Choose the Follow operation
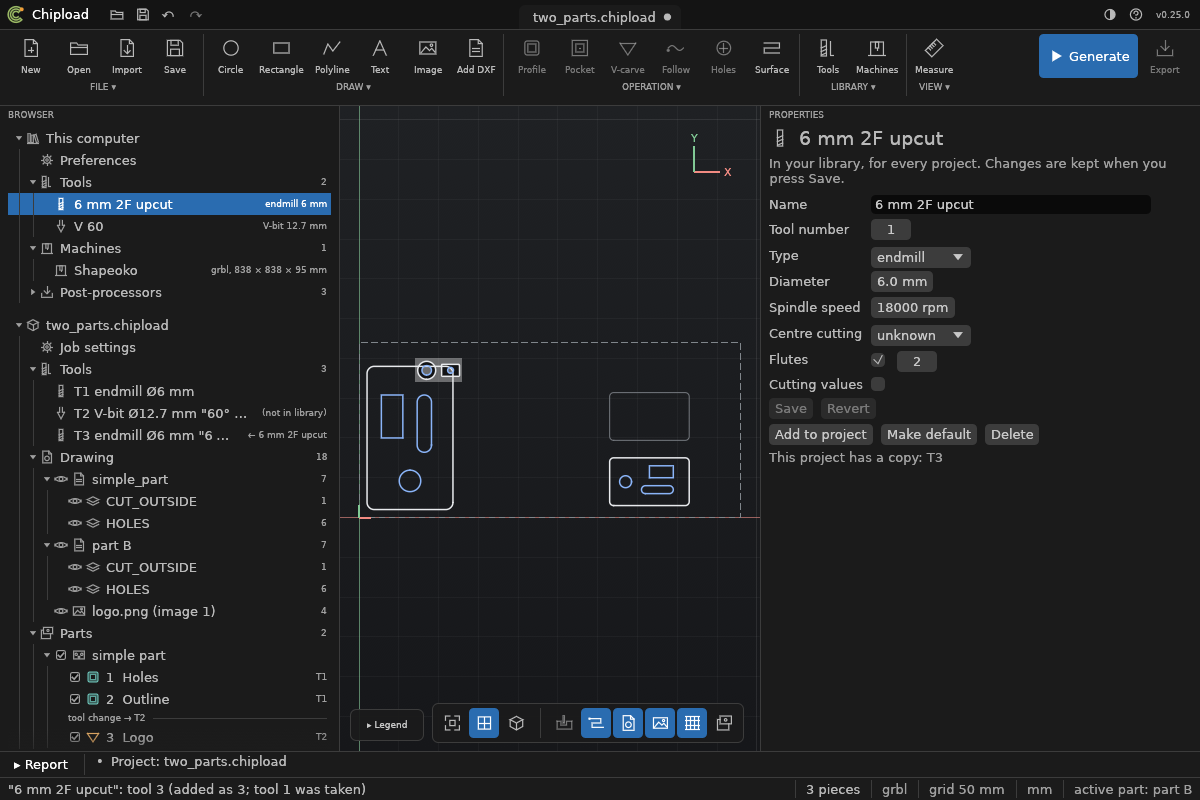1200x800 pixels. pos(676,56)
